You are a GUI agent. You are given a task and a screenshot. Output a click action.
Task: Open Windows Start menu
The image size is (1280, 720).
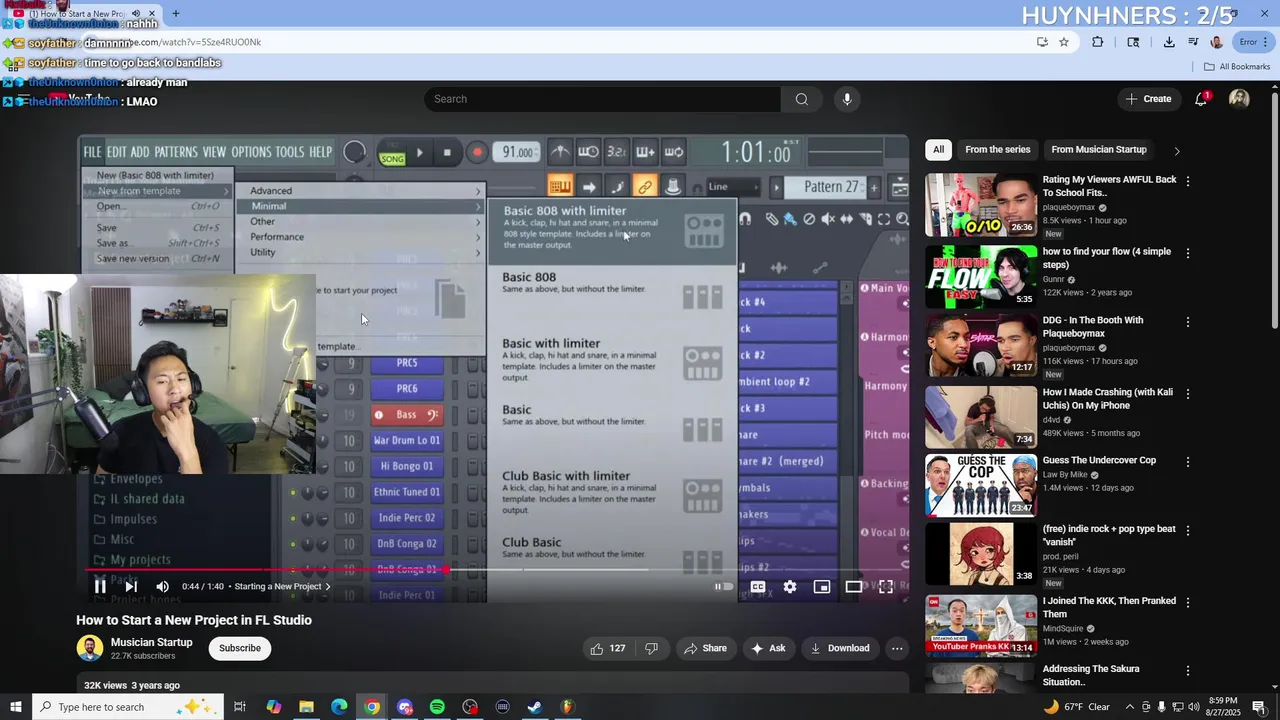coord(16,707)
